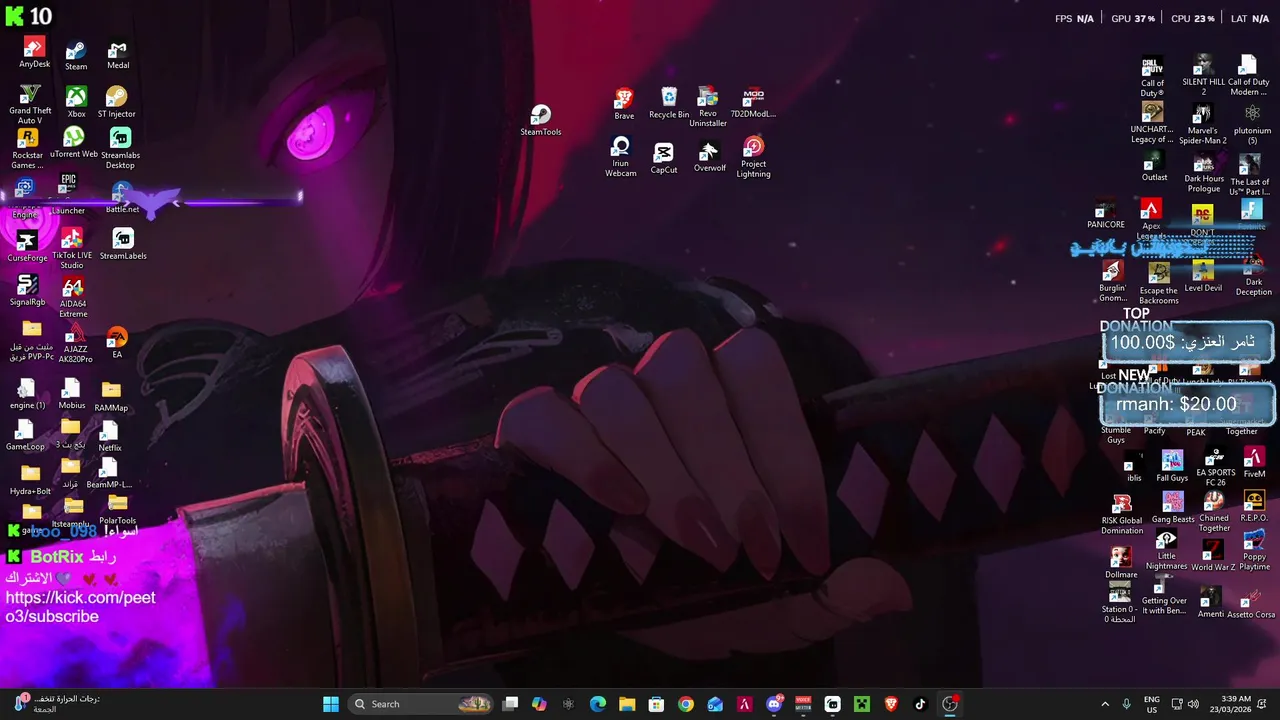The height and width of the screenshot is (720, 1280).
Task: Open Microsoft Edge from the taskbar
Action: point(598,704)
